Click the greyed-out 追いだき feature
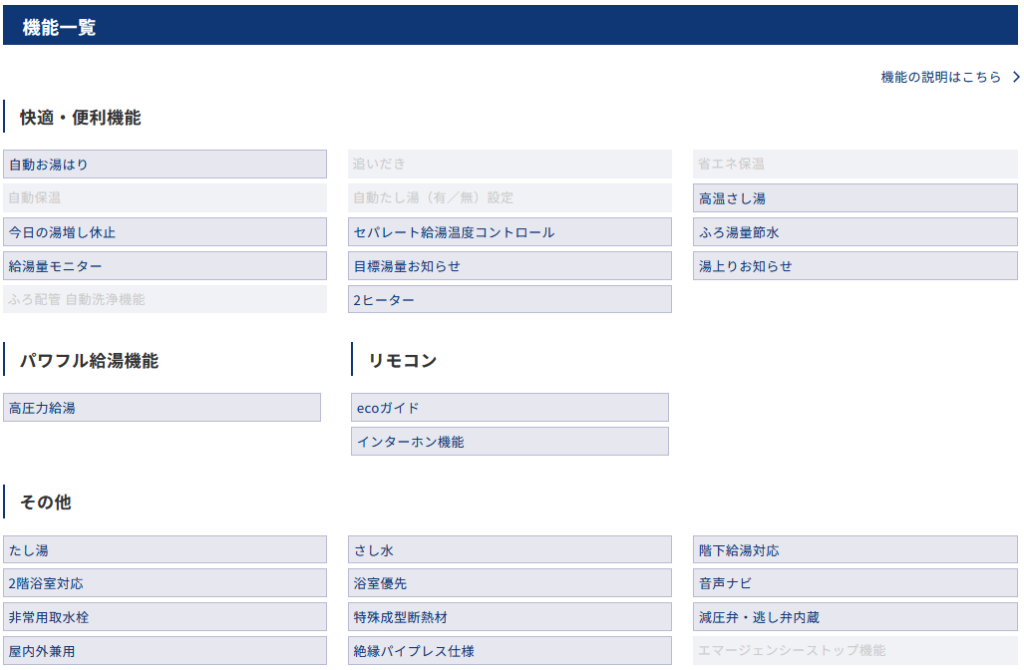This screenshot has height=670, width=1024. (x=510, y=164)
